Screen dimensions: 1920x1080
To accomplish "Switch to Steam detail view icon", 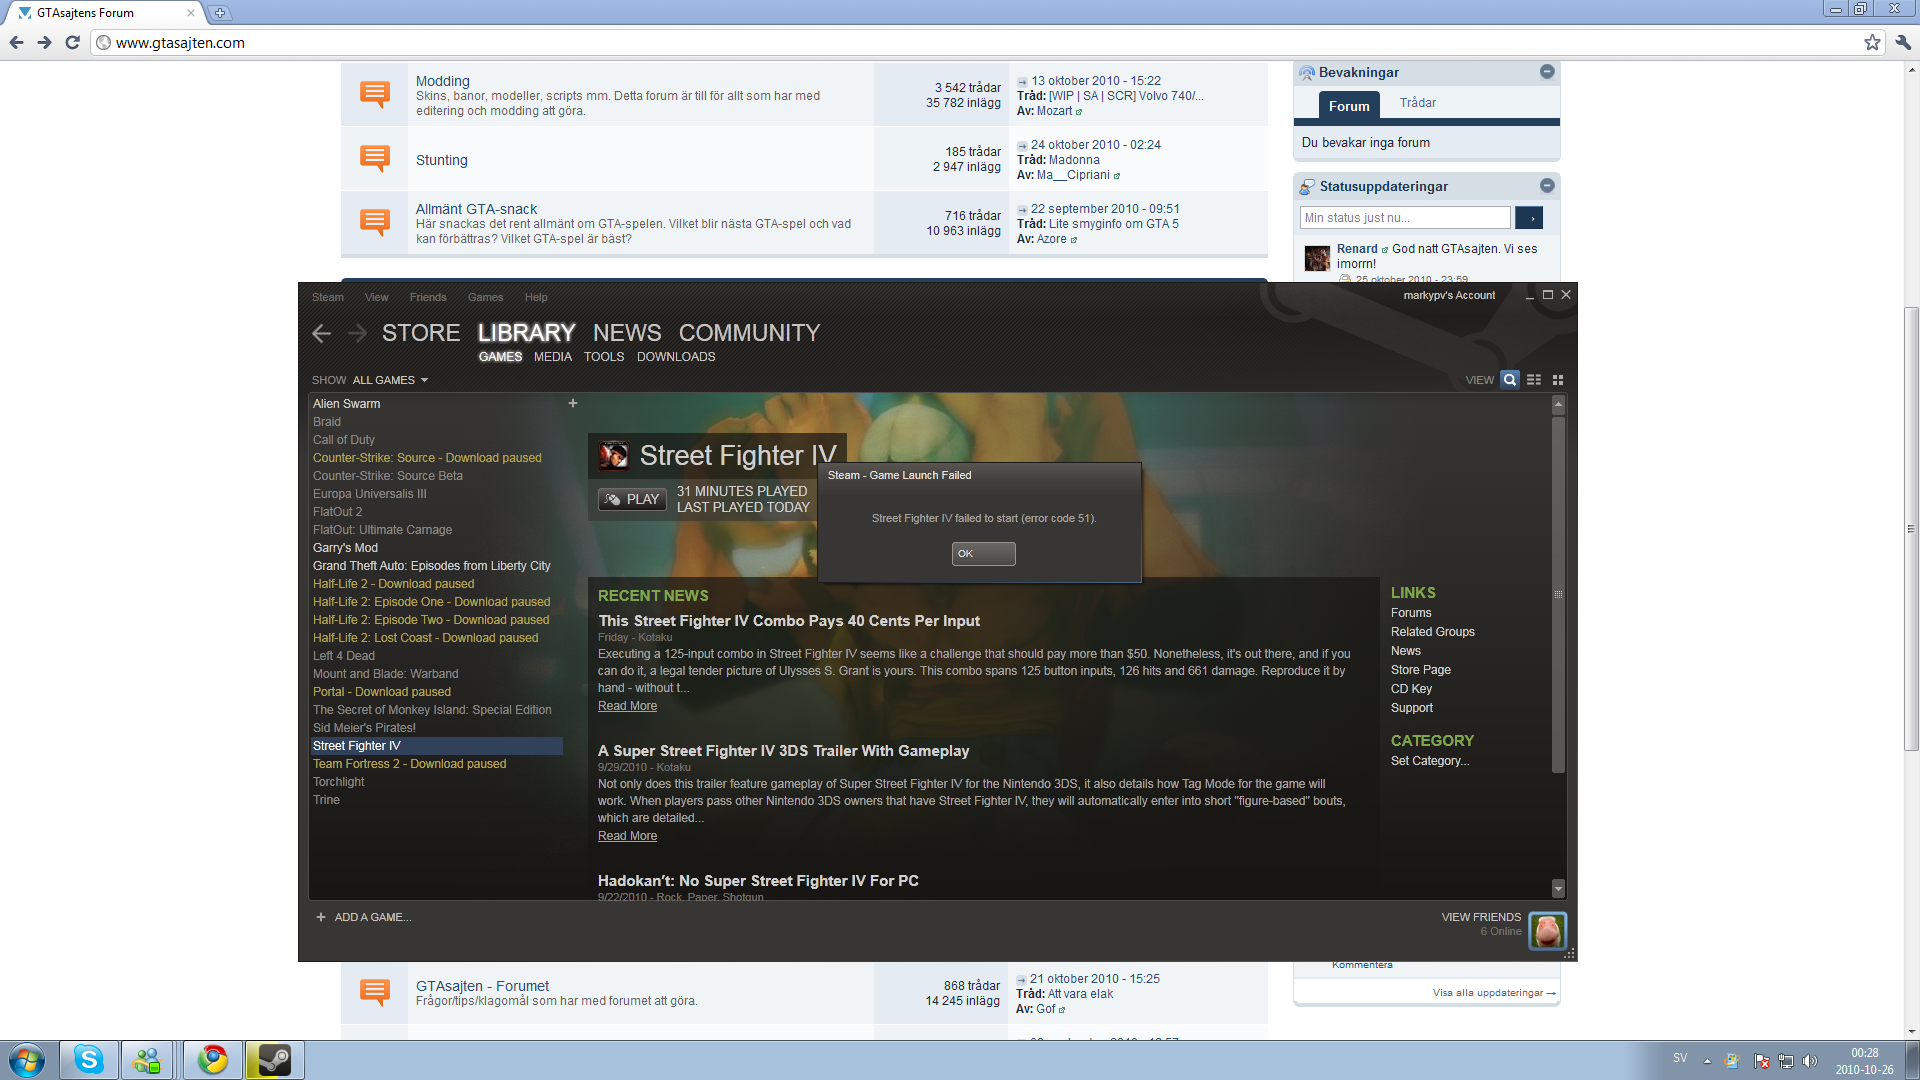I will click(x=1510, y=380).
